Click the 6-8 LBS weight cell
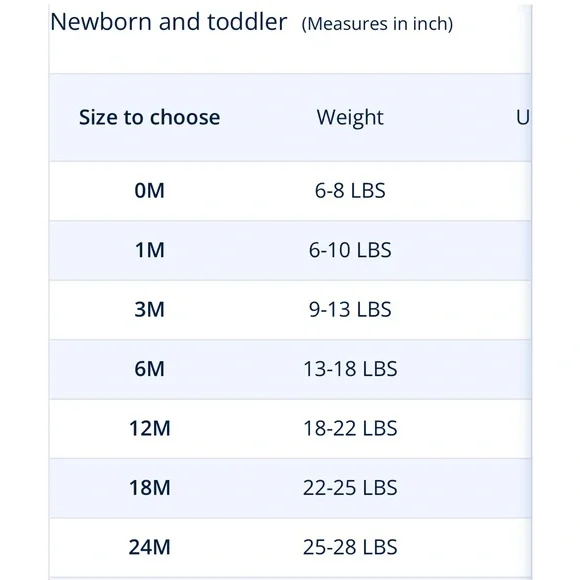 (x=350, y=191)
